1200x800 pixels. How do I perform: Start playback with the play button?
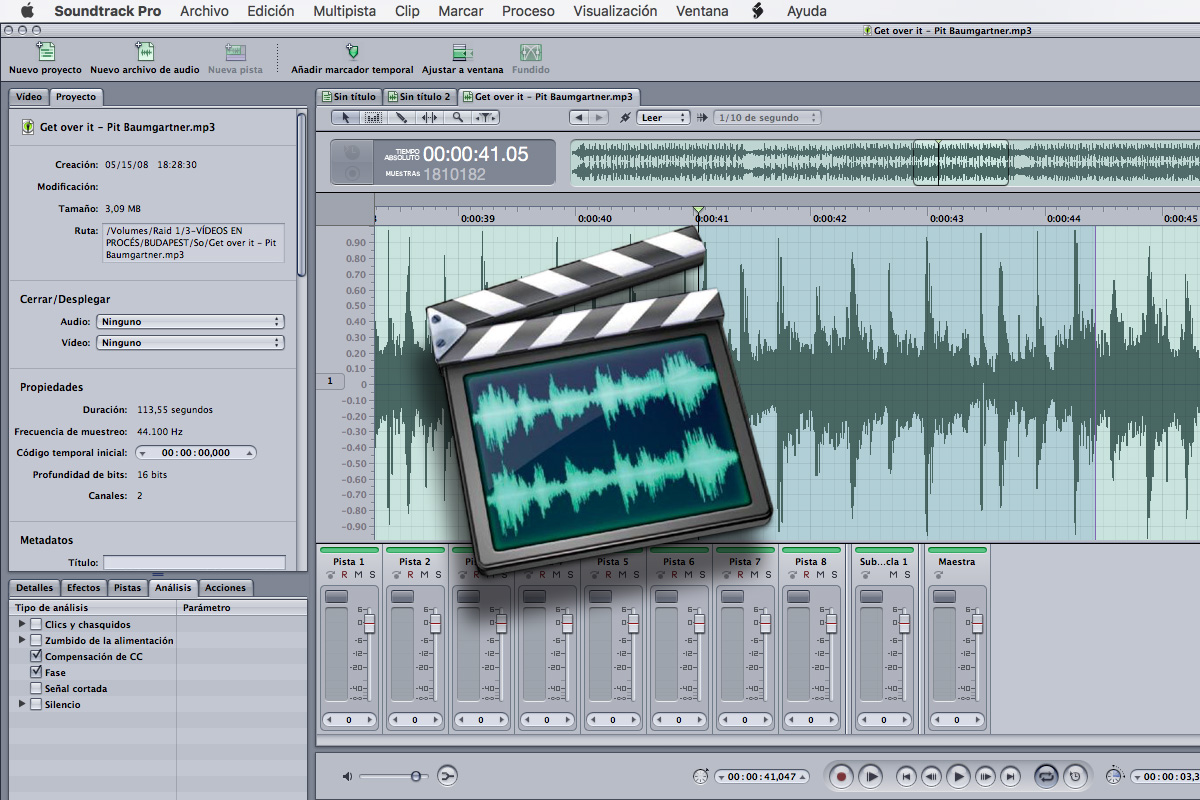pyautogui.click(x=958, y=776)
